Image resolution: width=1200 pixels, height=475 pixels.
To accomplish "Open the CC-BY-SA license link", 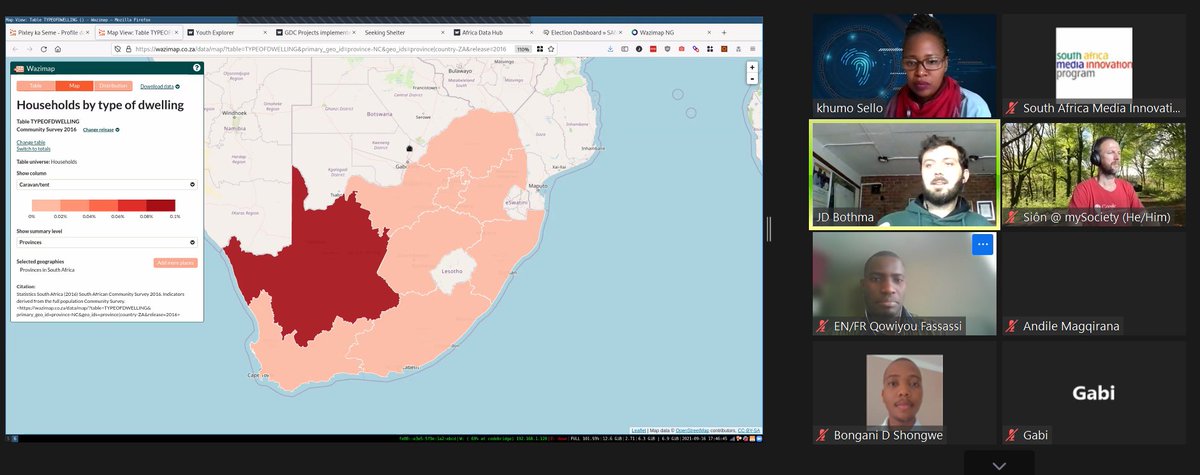I will tap(750, 430).
